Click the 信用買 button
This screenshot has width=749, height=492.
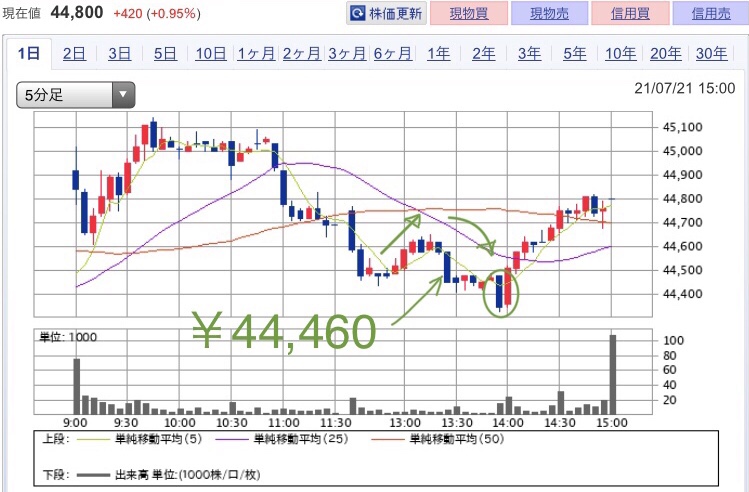pos(630,13)
